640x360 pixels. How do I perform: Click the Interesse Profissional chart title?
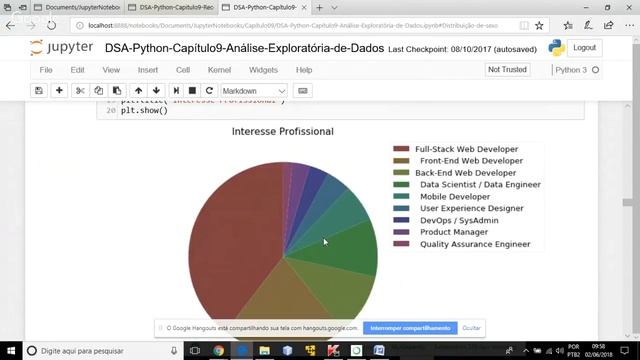click(x=282, y=131)
